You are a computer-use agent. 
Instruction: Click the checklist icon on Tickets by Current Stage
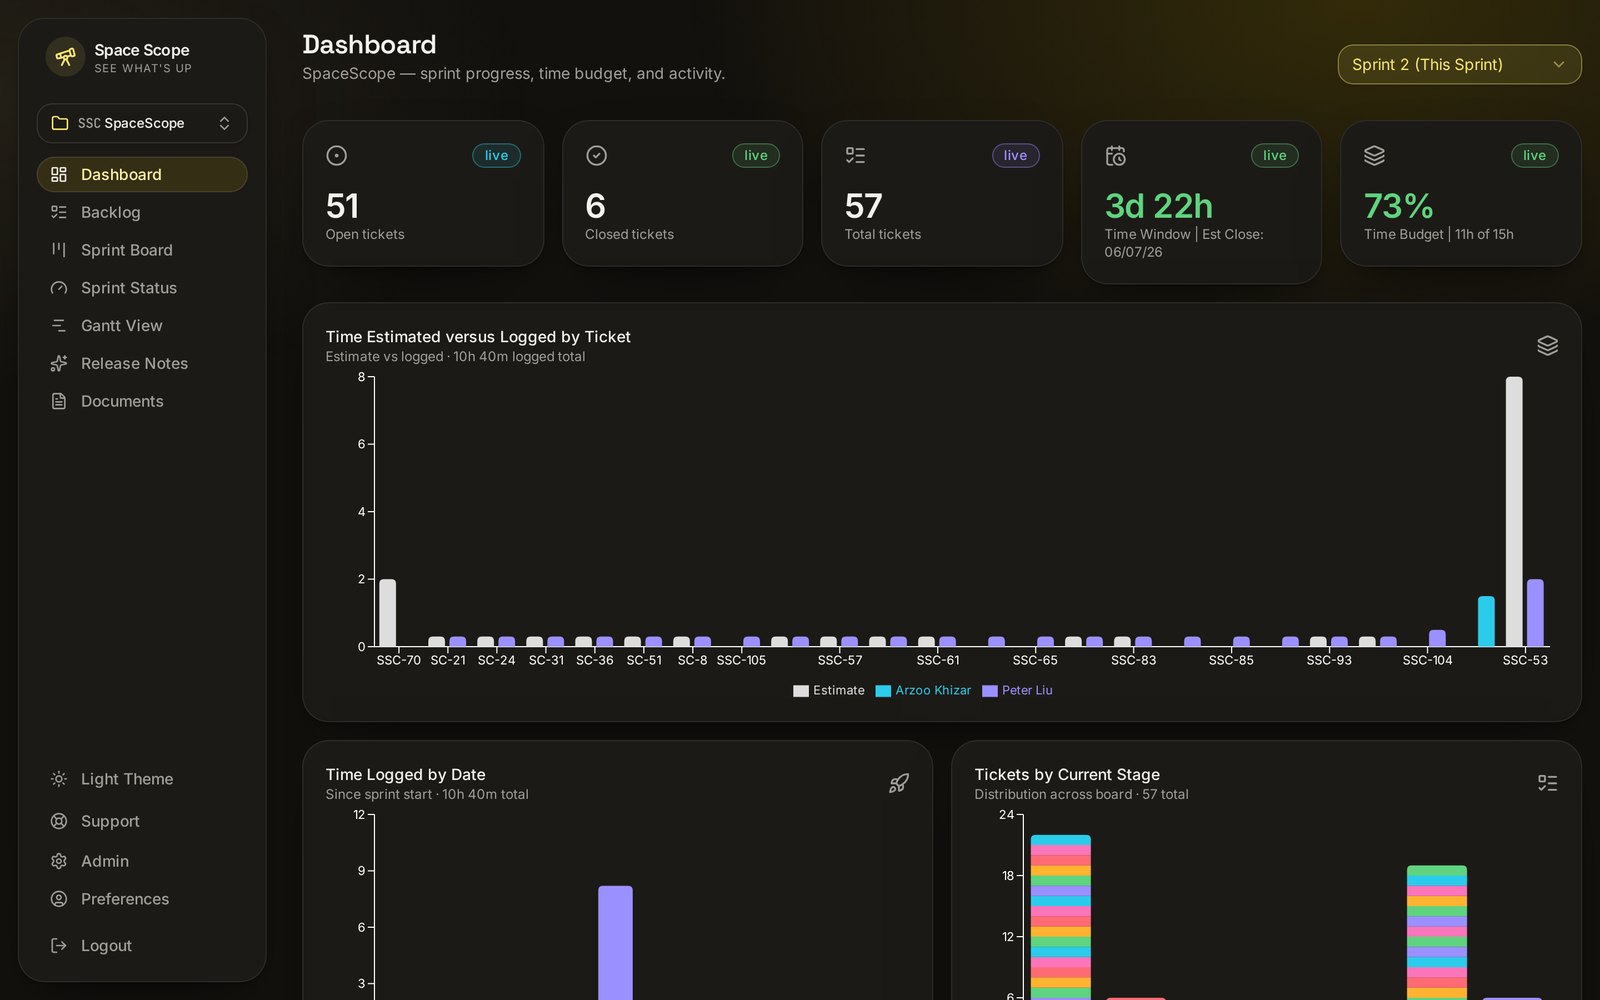pyautogui.click(x=1547, y=783)
